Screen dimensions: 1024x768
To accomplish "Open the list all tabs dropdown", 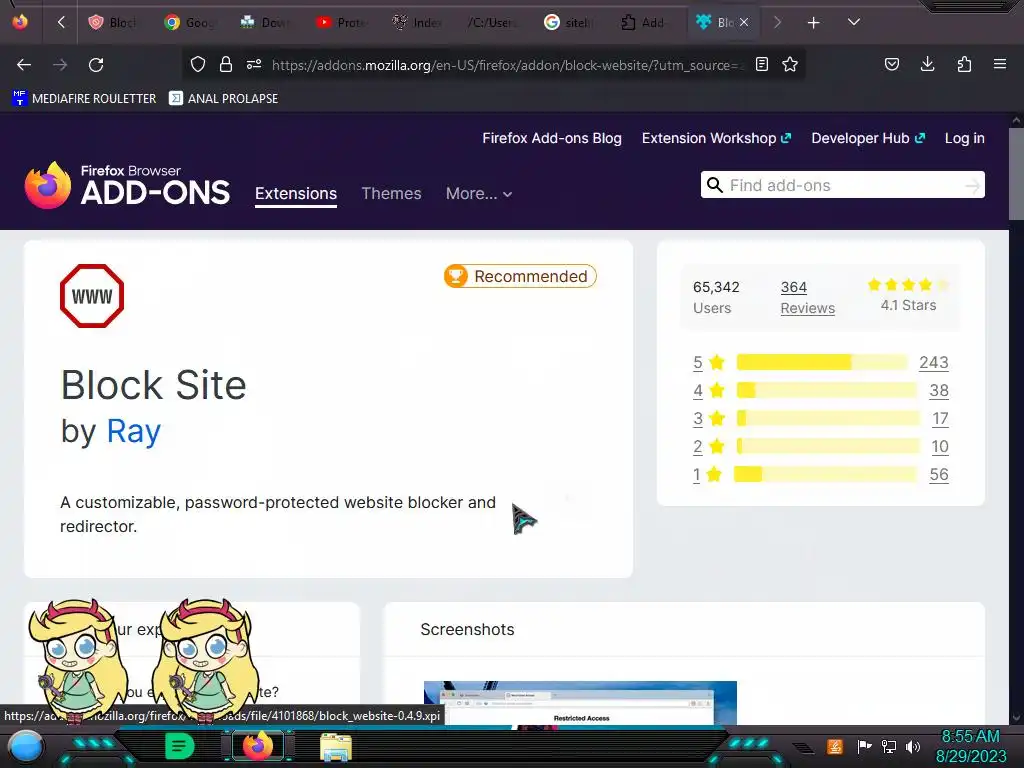I will coord(854,22).
